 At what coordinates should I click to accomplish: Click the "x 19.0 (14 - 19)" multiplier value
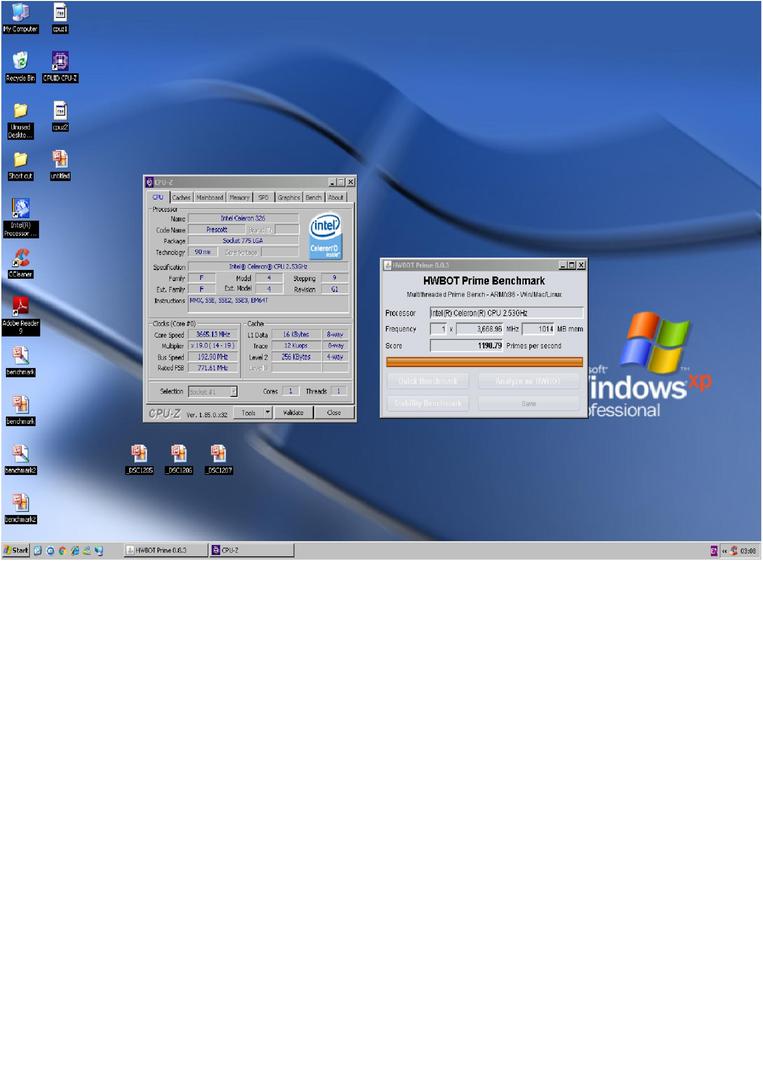tap(213, 346)
